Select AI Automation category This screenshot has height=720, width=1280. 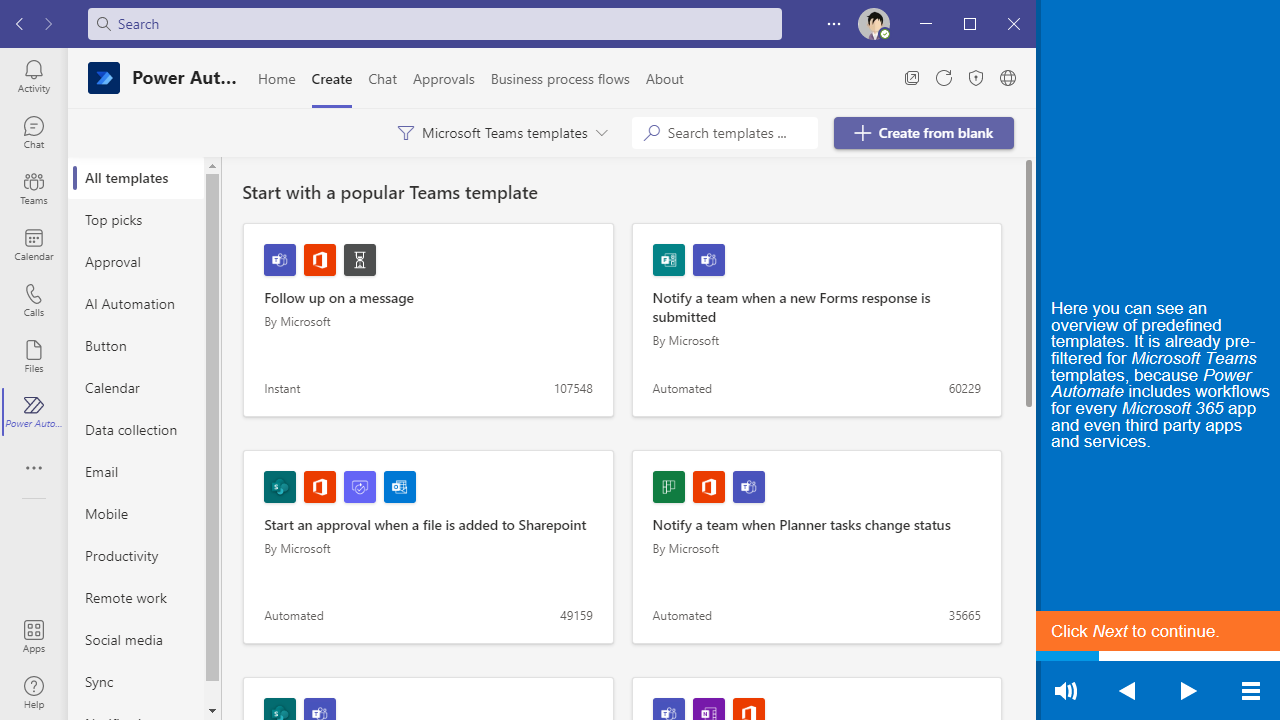pyautogui.click(x=138, y=304)
